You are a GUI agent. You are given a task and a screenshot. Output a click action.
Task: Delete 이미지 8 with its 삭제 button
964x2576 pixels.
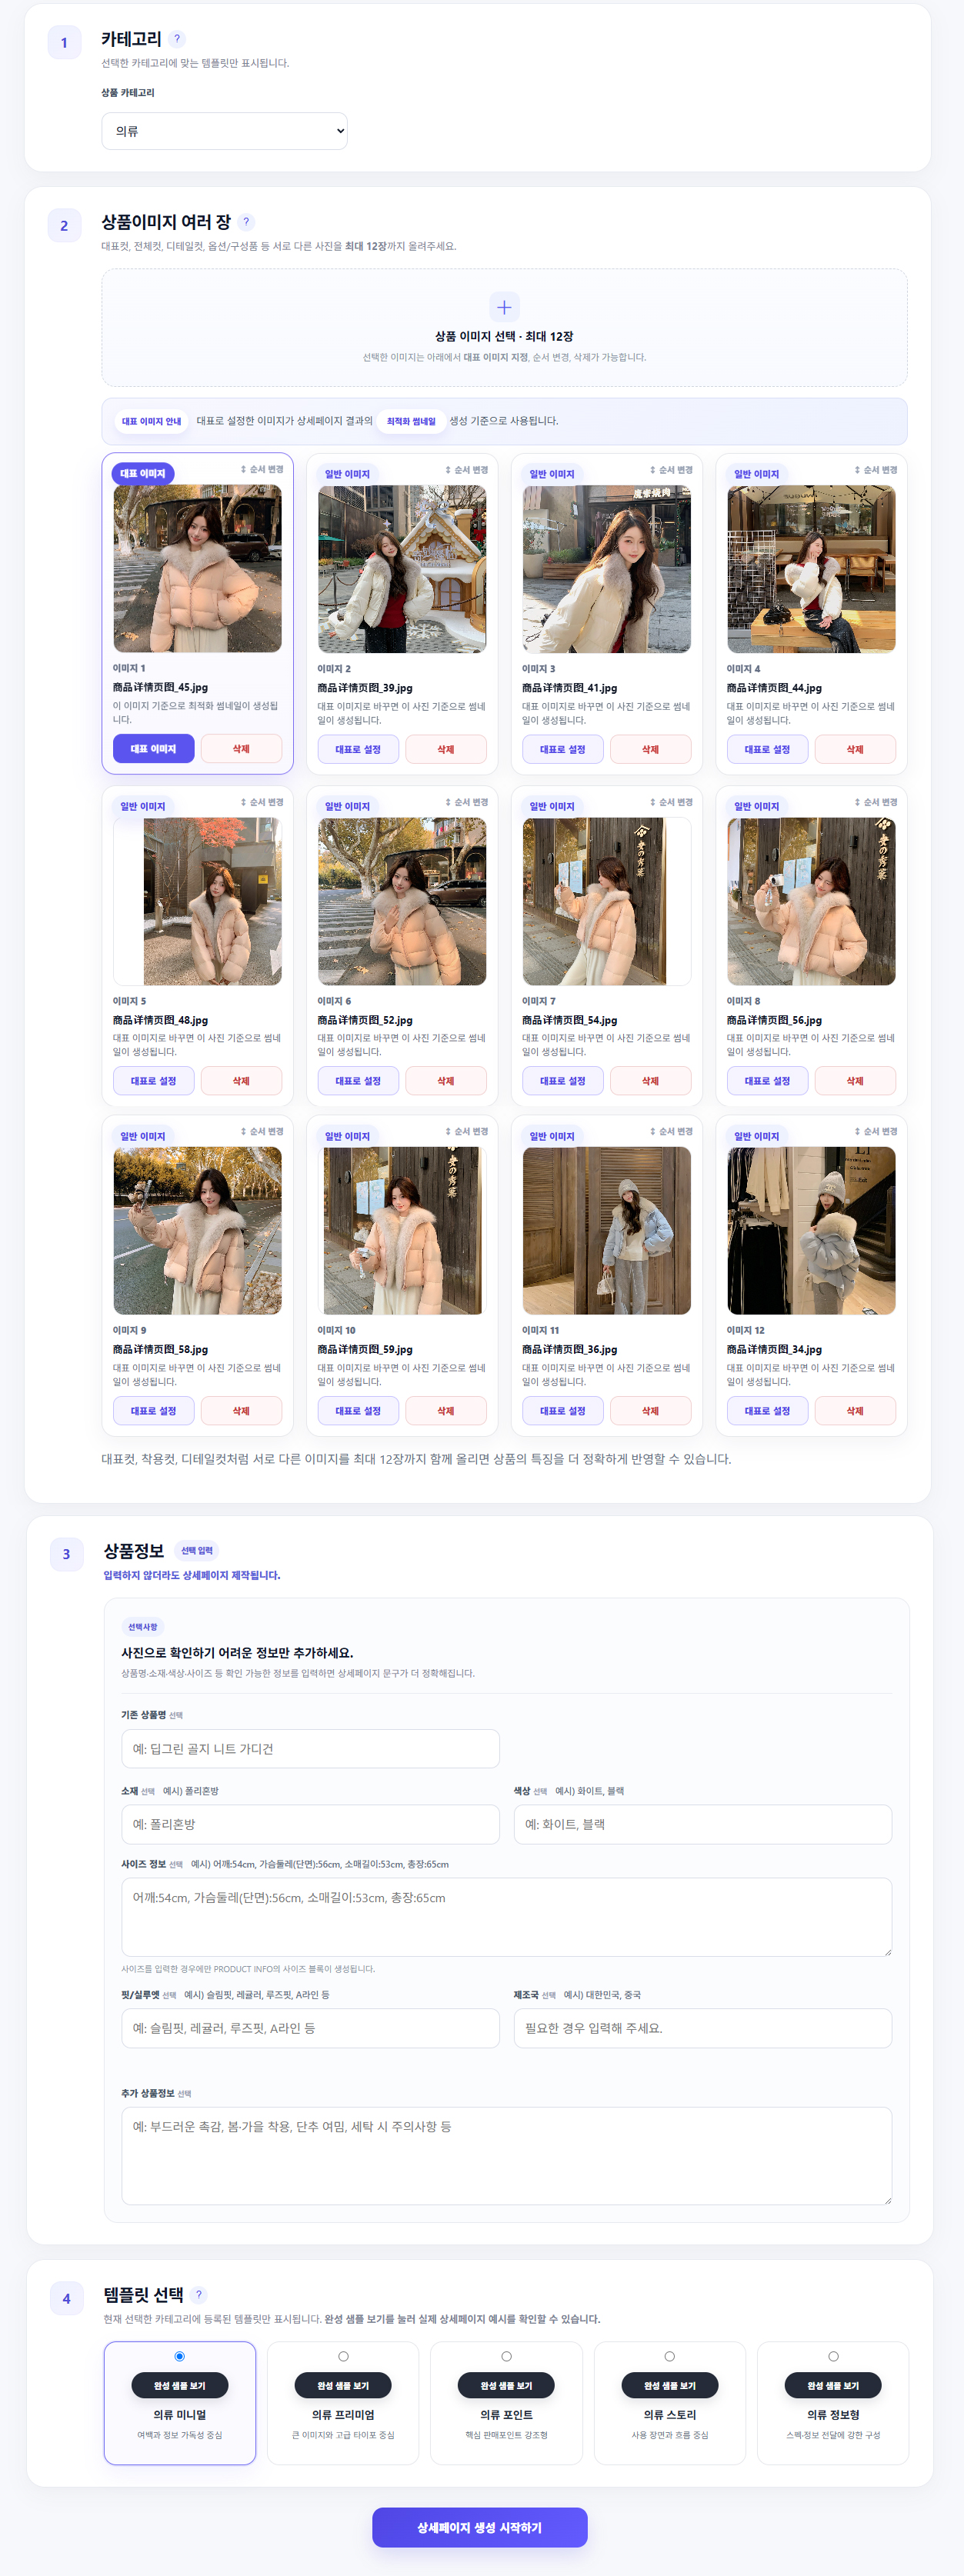[855, 1081]
